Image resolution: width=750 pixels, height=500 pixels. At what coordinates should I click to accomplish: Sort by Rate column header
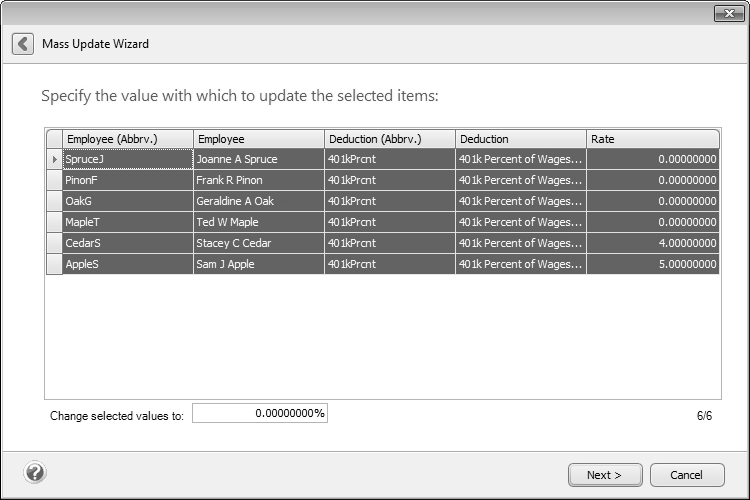[652, 139]
